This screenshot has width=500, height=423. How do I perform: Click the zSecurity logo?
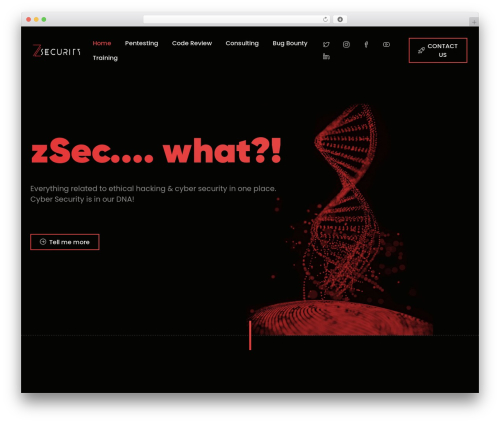56,51
